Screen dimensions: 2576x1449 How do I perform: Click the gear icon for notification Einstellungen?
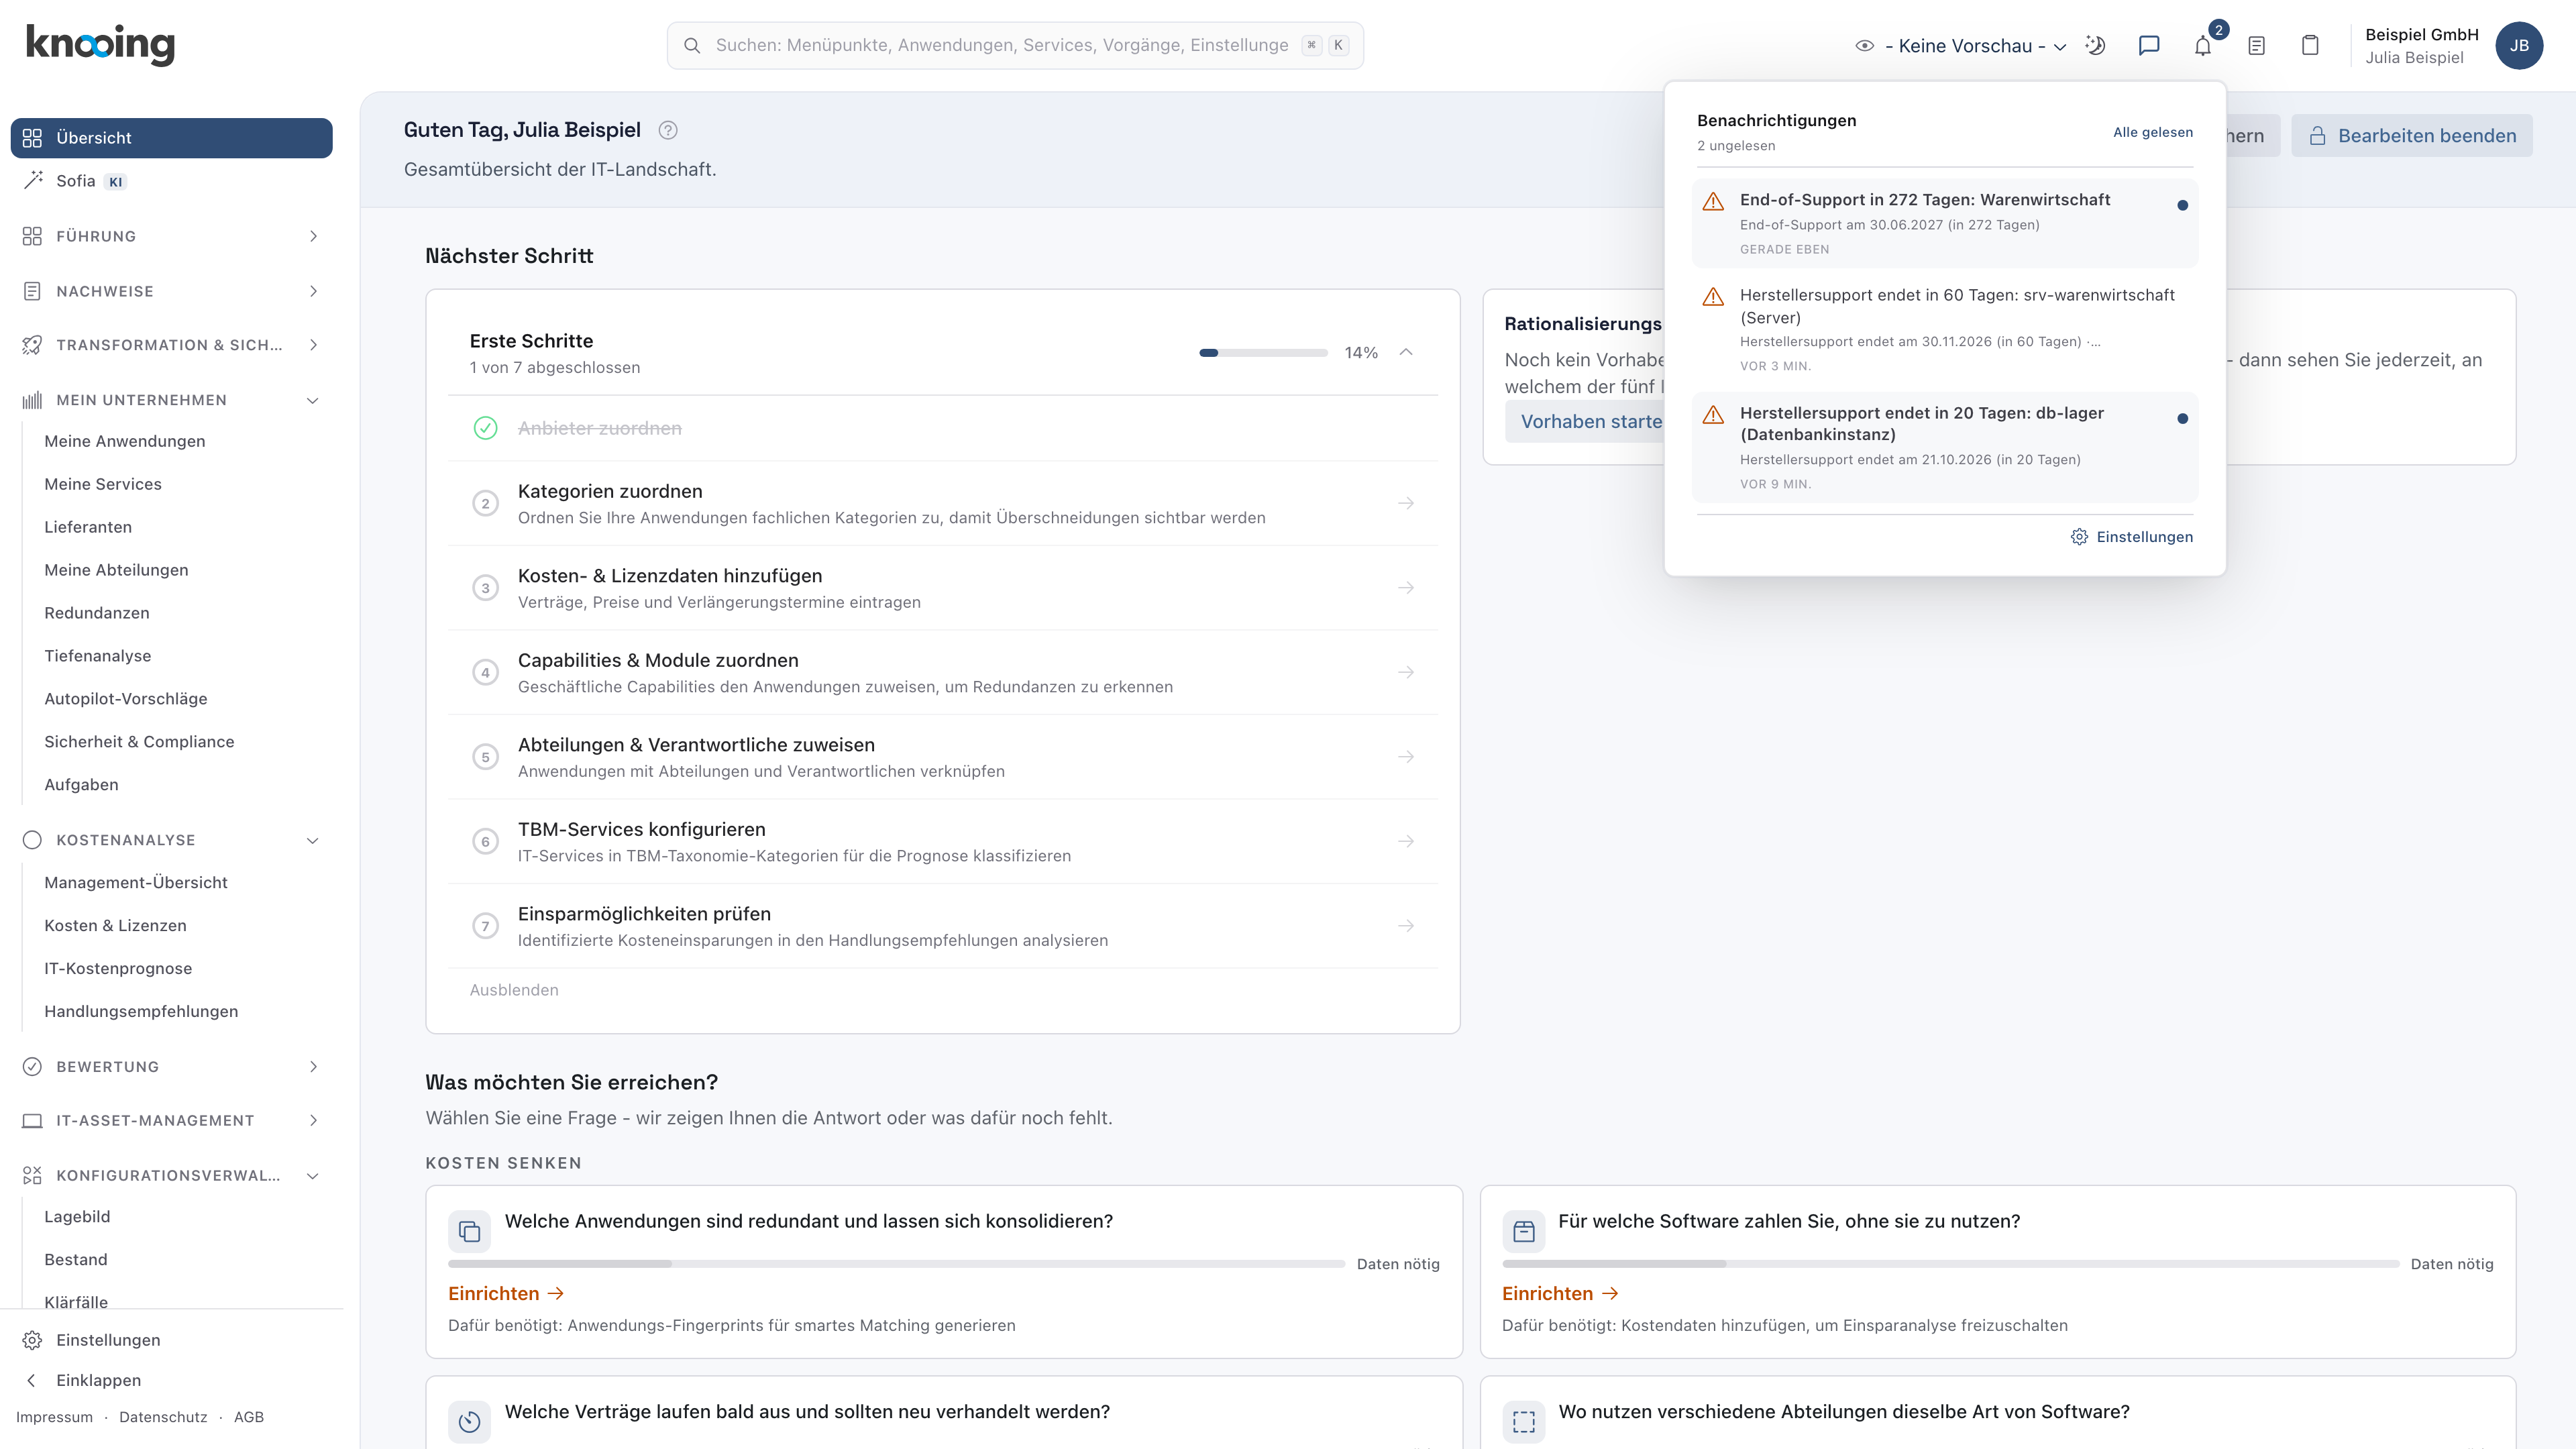click(2079, 537)
